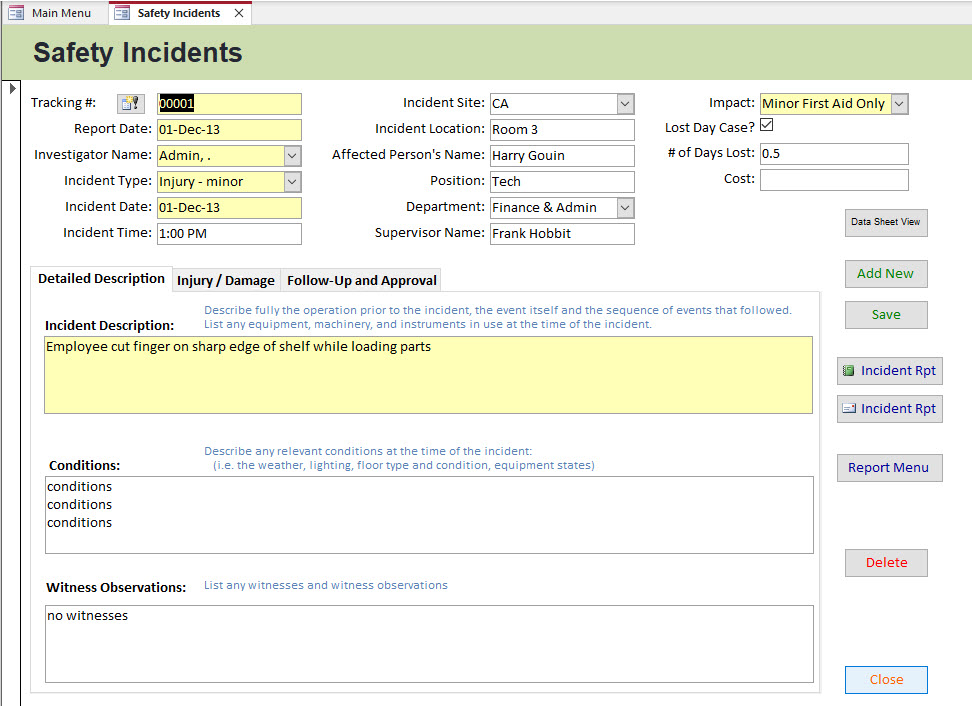
Task: Click into the Cost input field
Action: click(x=834, y=180)
